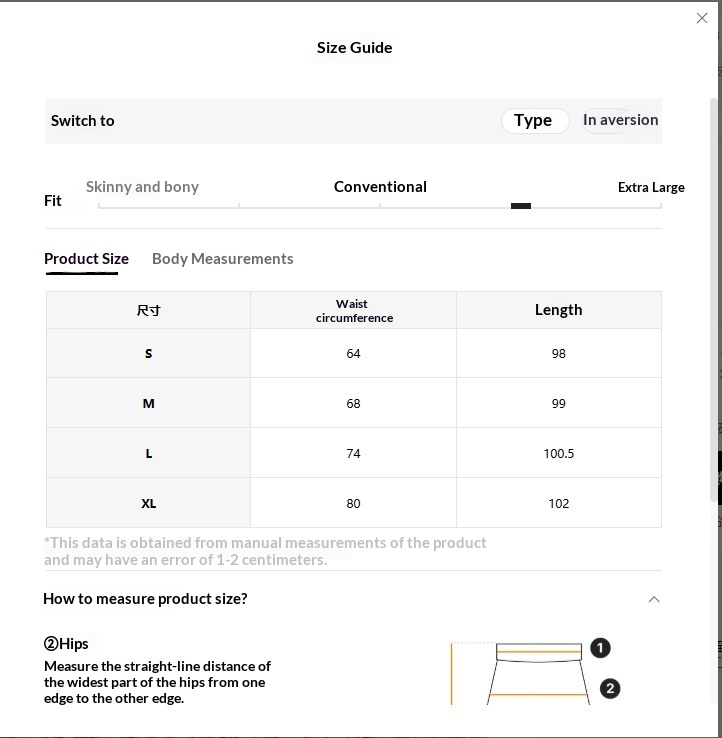The height and width of the screenshot is (738, 722).
Task: Click the Fit slider indicator mark
Action: tap(520, 206)
